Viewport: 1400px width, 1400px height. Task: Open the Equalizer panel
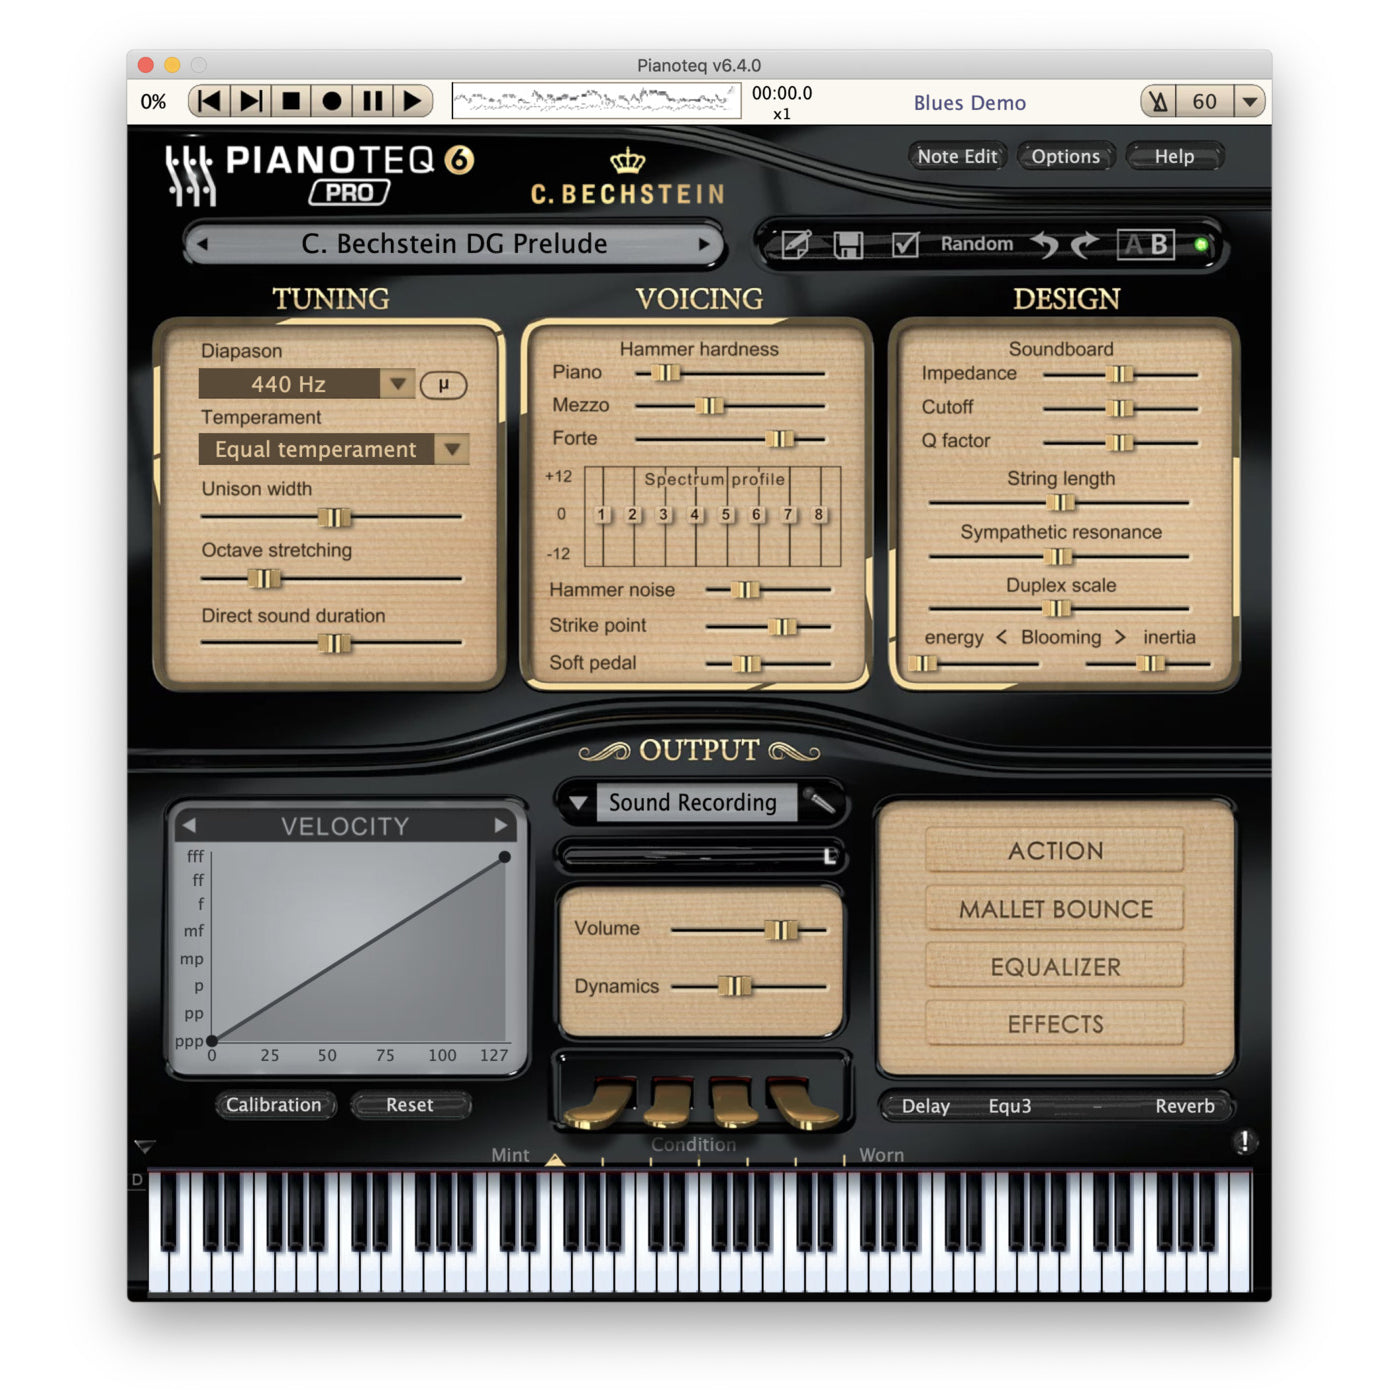point(1054,966)
